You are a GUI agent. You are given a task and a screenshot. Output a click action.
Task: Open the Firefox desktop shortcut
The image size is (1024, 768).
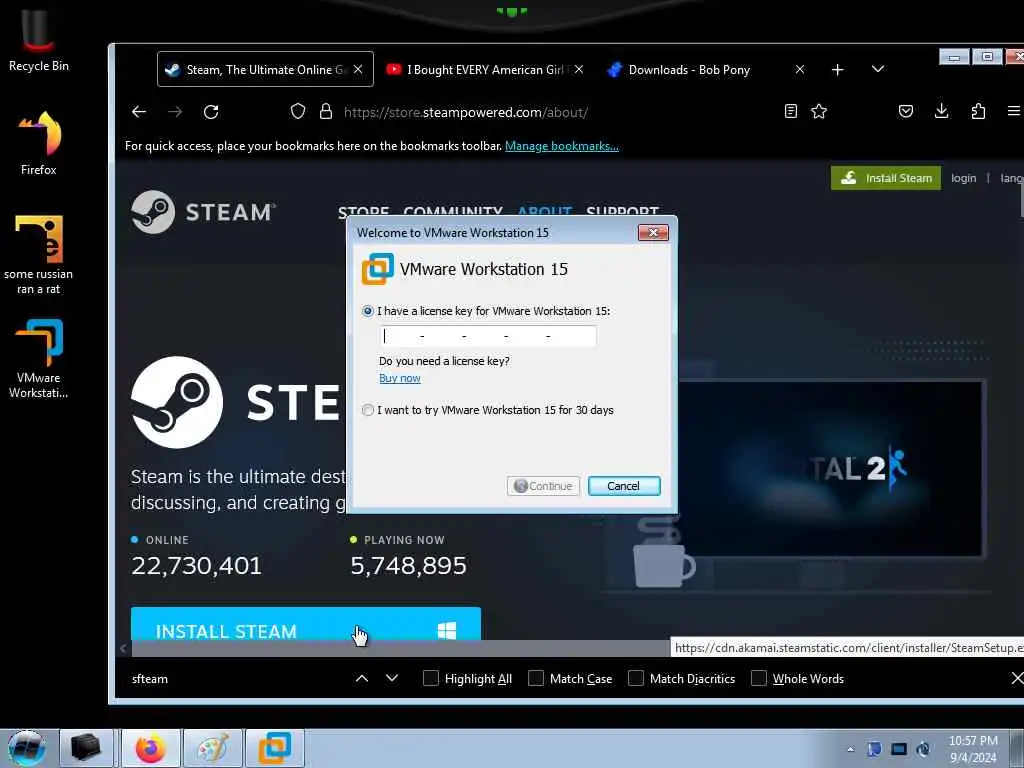pyautogui.click(x=39, y=144)
